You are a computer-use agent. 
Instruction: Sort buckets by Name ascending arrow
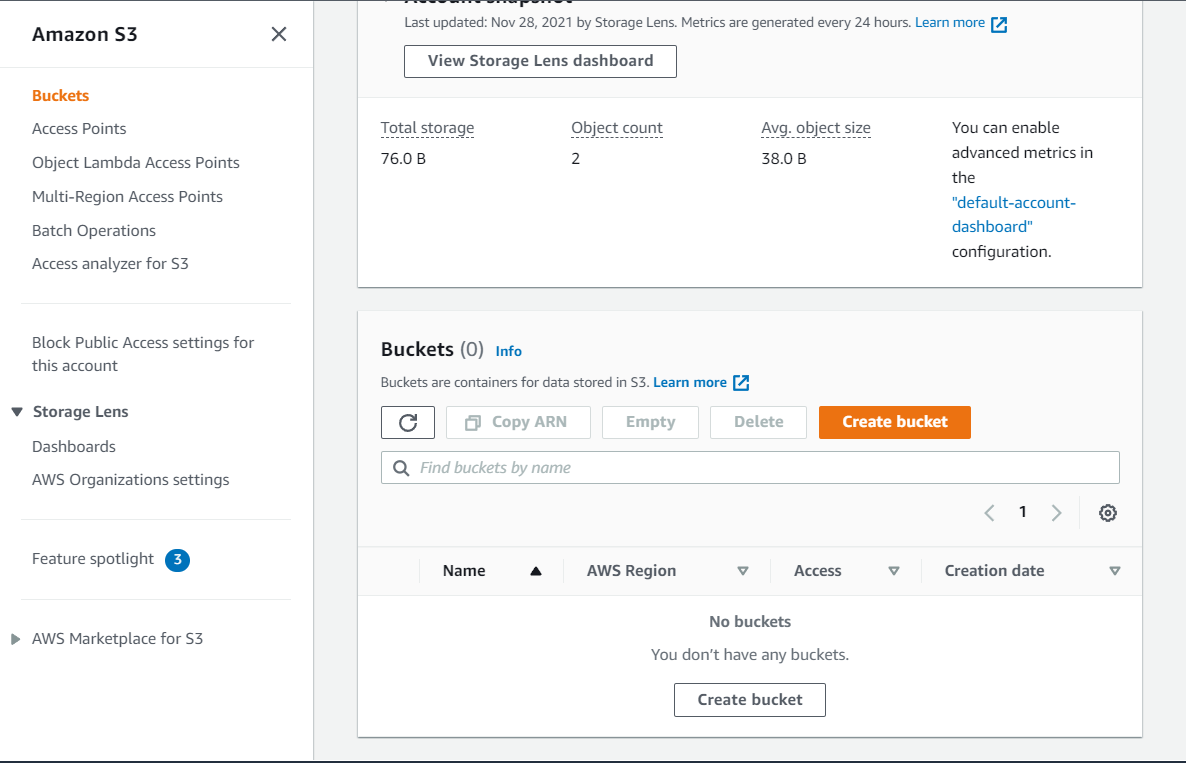coord(536,571)
